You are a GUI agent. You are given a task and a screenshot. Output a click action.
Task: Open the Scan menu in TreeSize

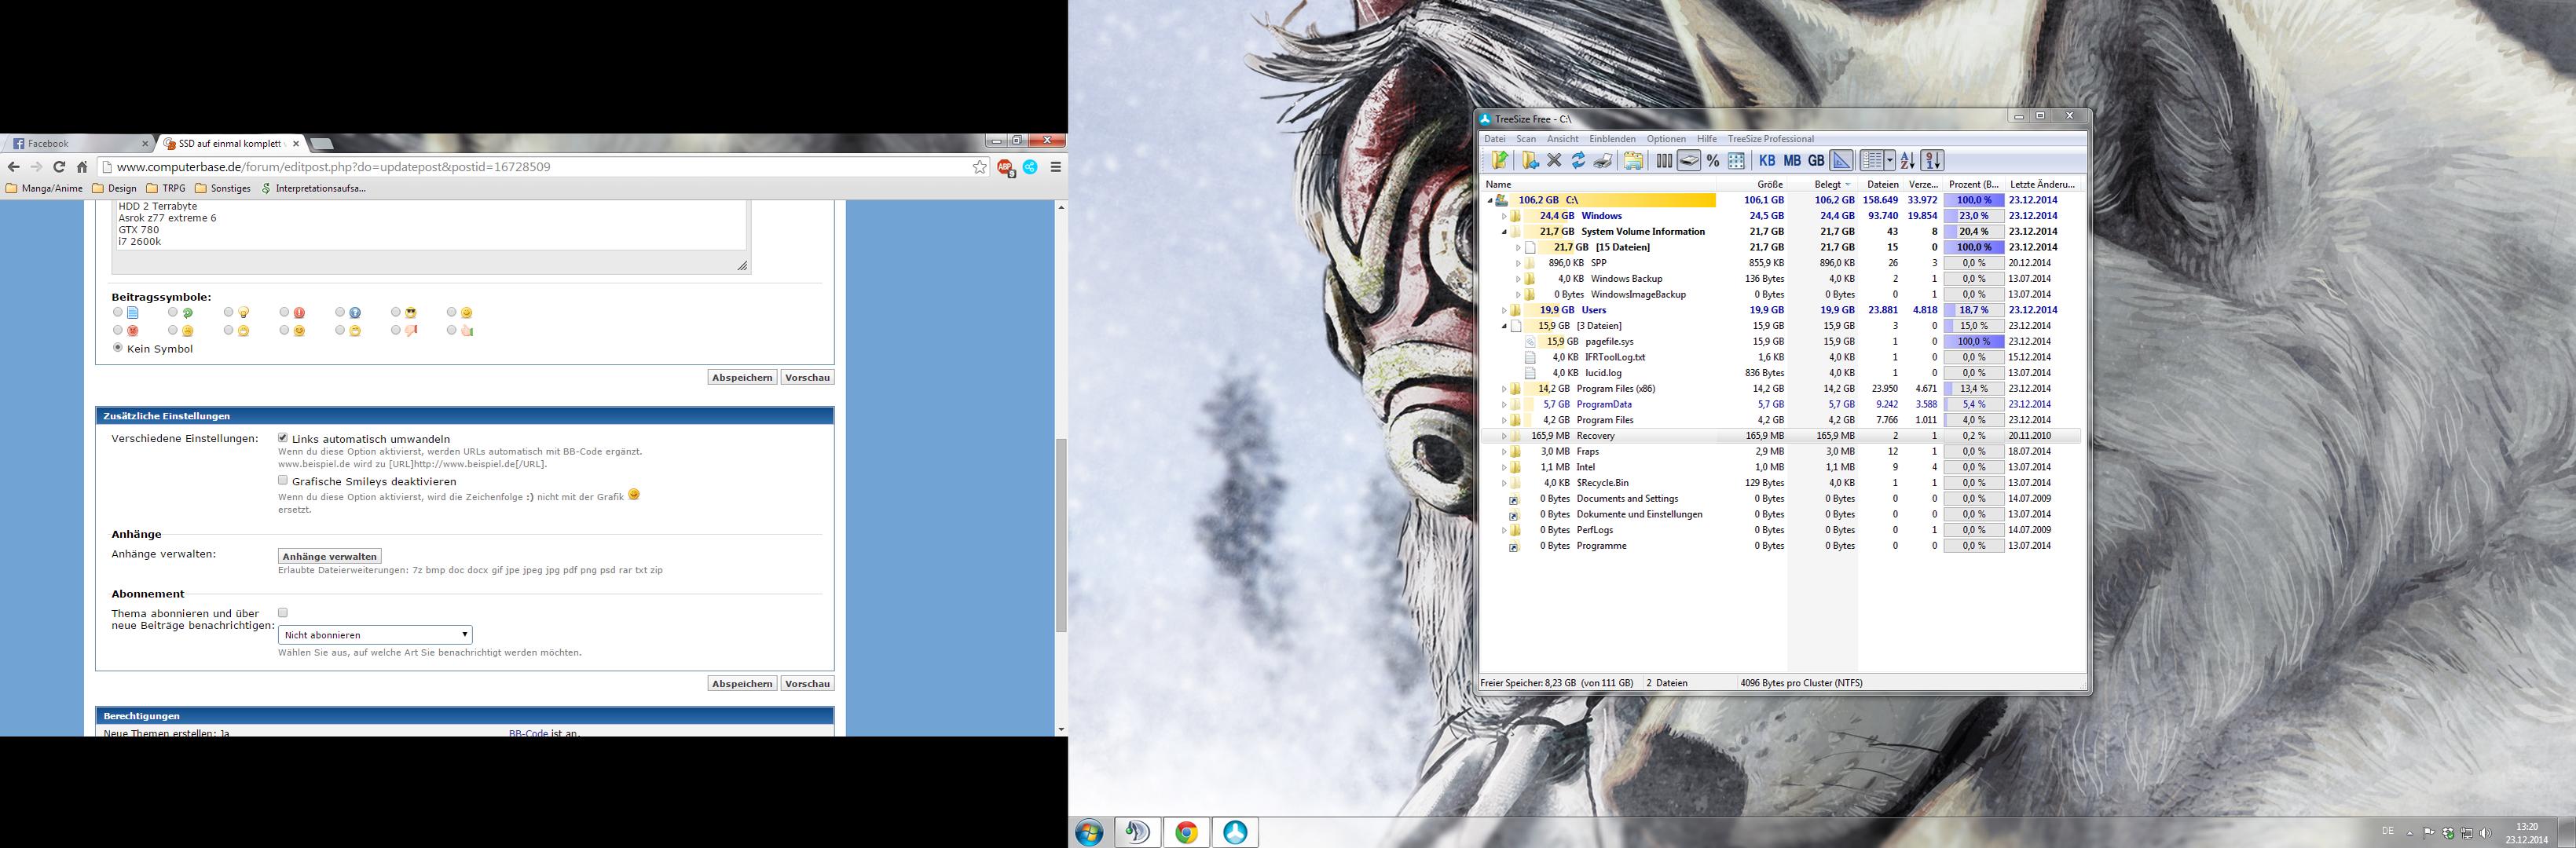[x=1526, y=139]
